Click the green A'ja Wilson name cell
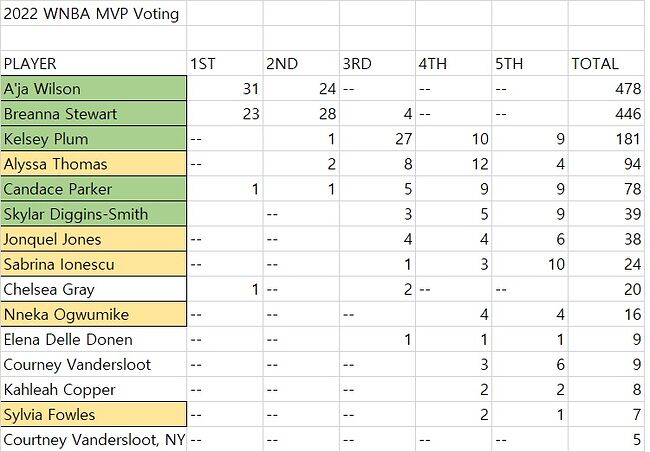 coord(93,88)
